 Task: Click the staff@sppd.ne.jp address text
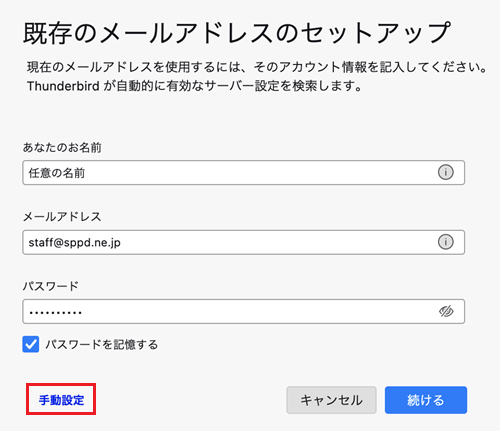(x=75, y=243)
